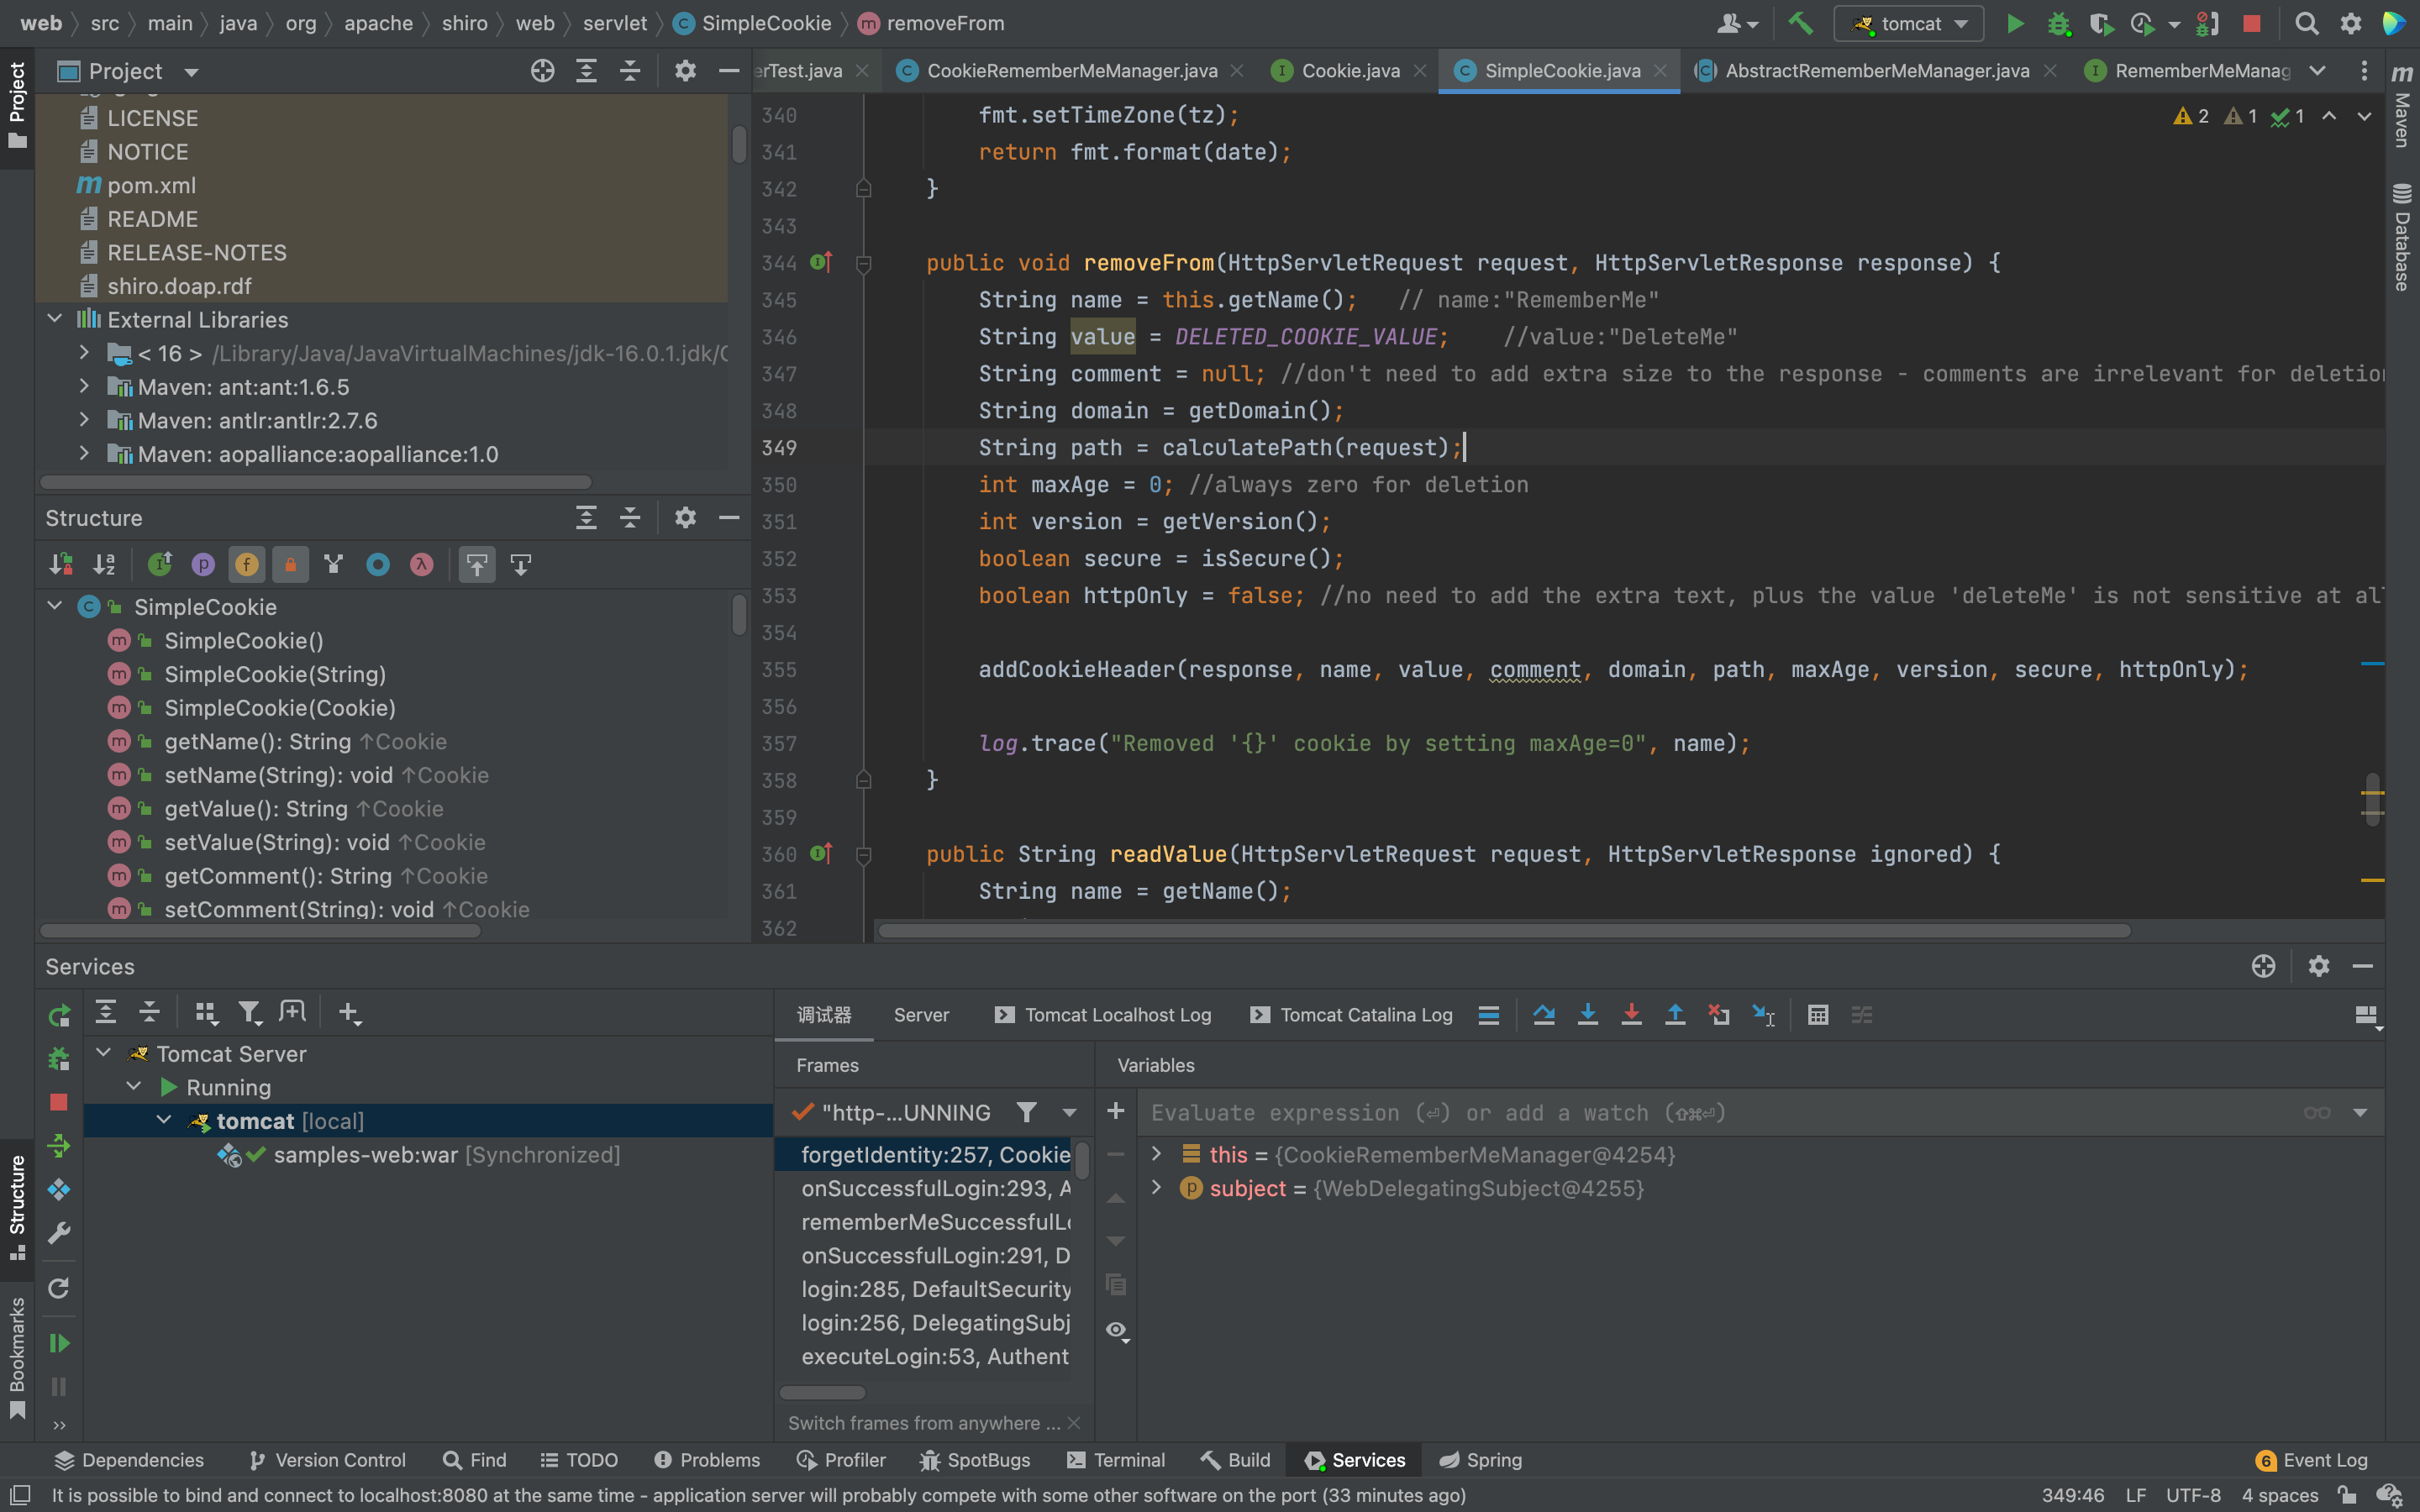Click the Project tree vertical scrollbar
Image resolution: width=2420 pixels, height=1512 pixels.
[739, 144]
